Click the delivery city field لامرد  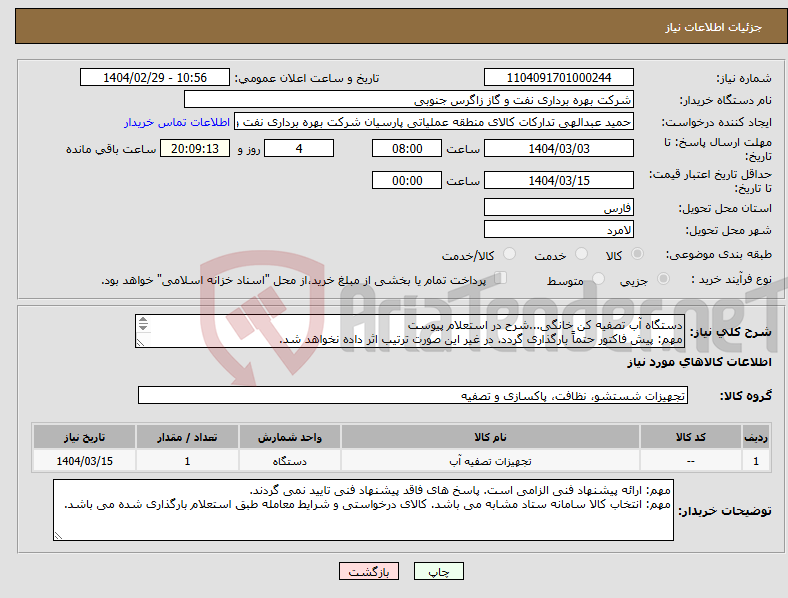[558, 230]
